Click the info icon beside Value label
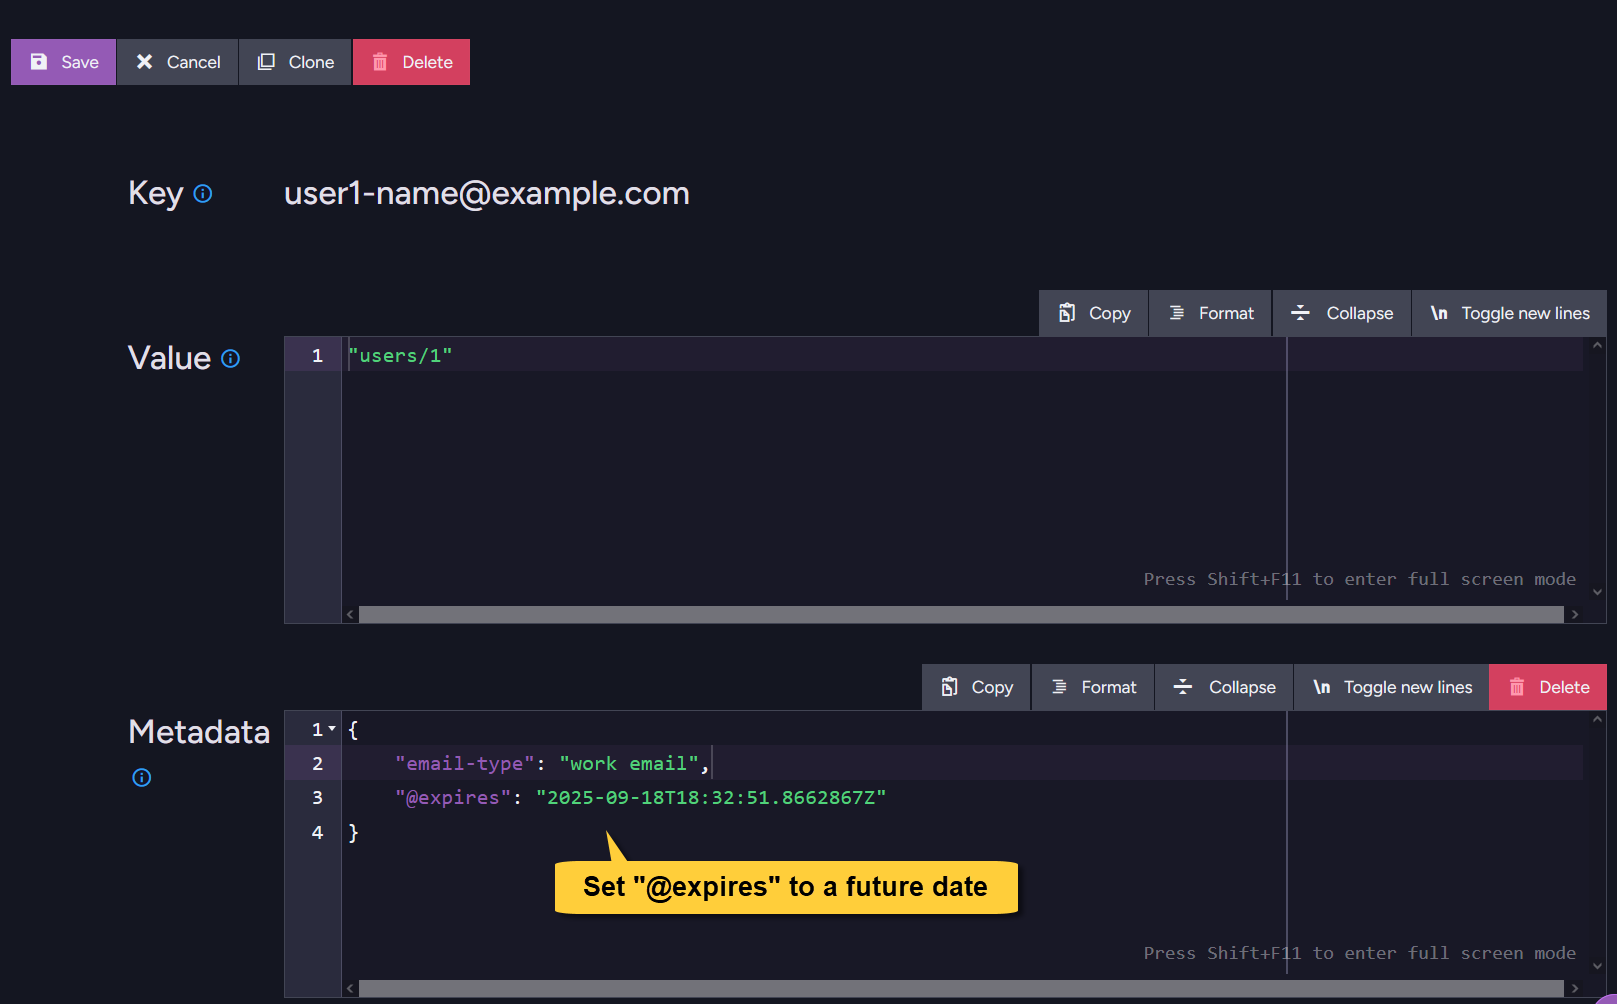The width and height of the screenshot is (1617, 1004). 230,359
